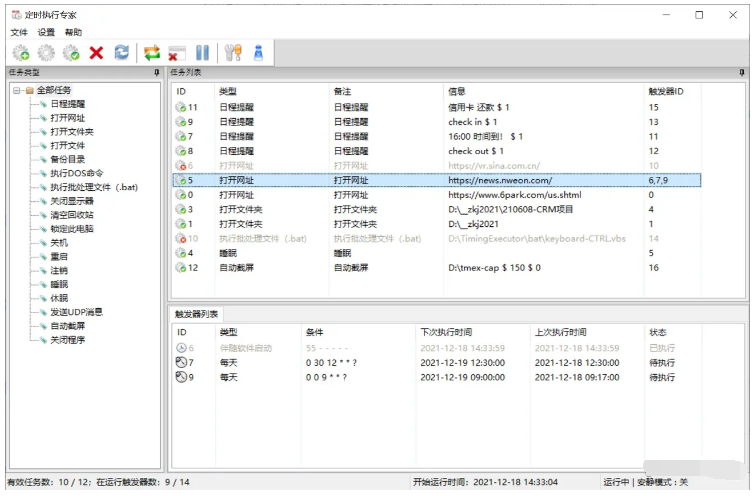Click pin icon of 任务类型 panel
This screenshot has width=754, height=496.
[x=156, y=73]
